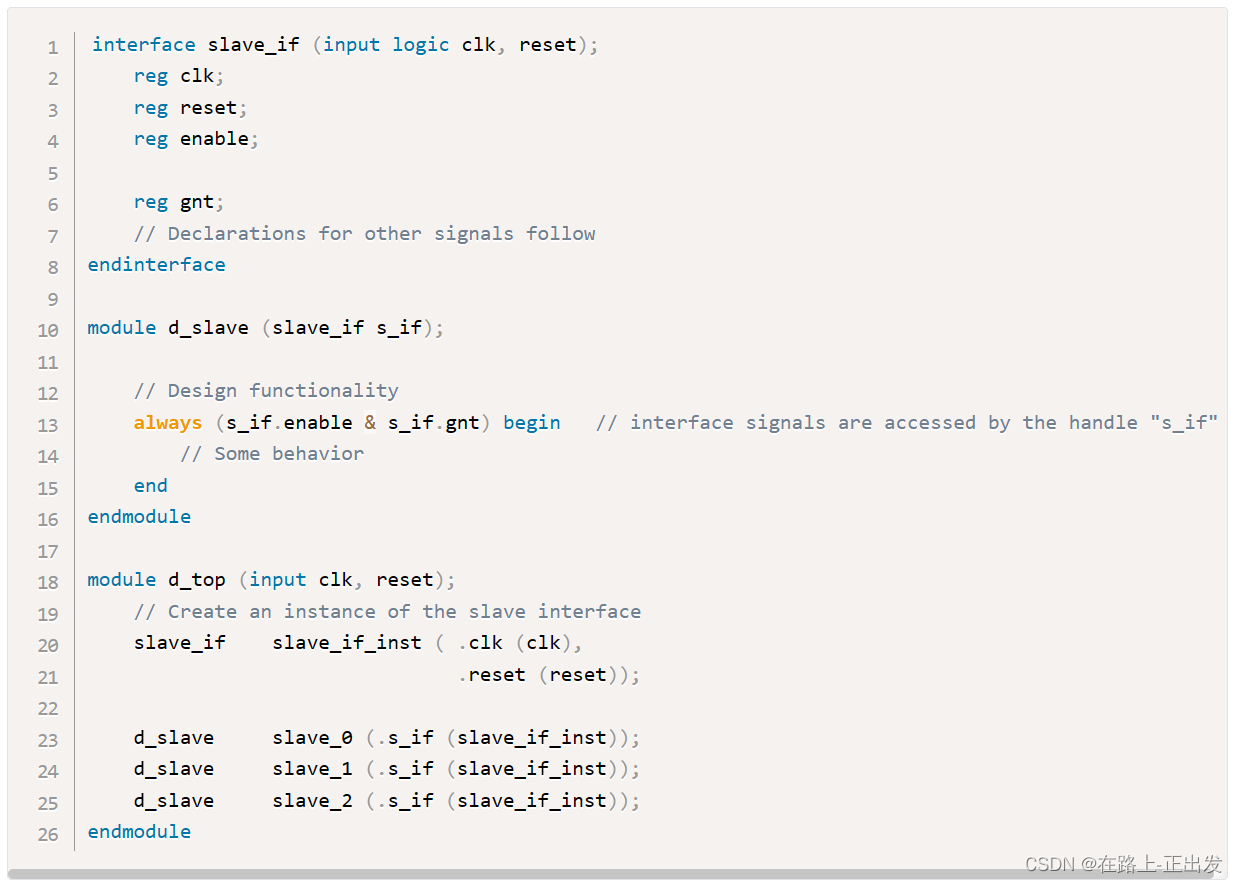Click 'slave_if_inst' on line 20
Screen dimensions: 1238x883
pyautogui.click(x=346, y=643)
